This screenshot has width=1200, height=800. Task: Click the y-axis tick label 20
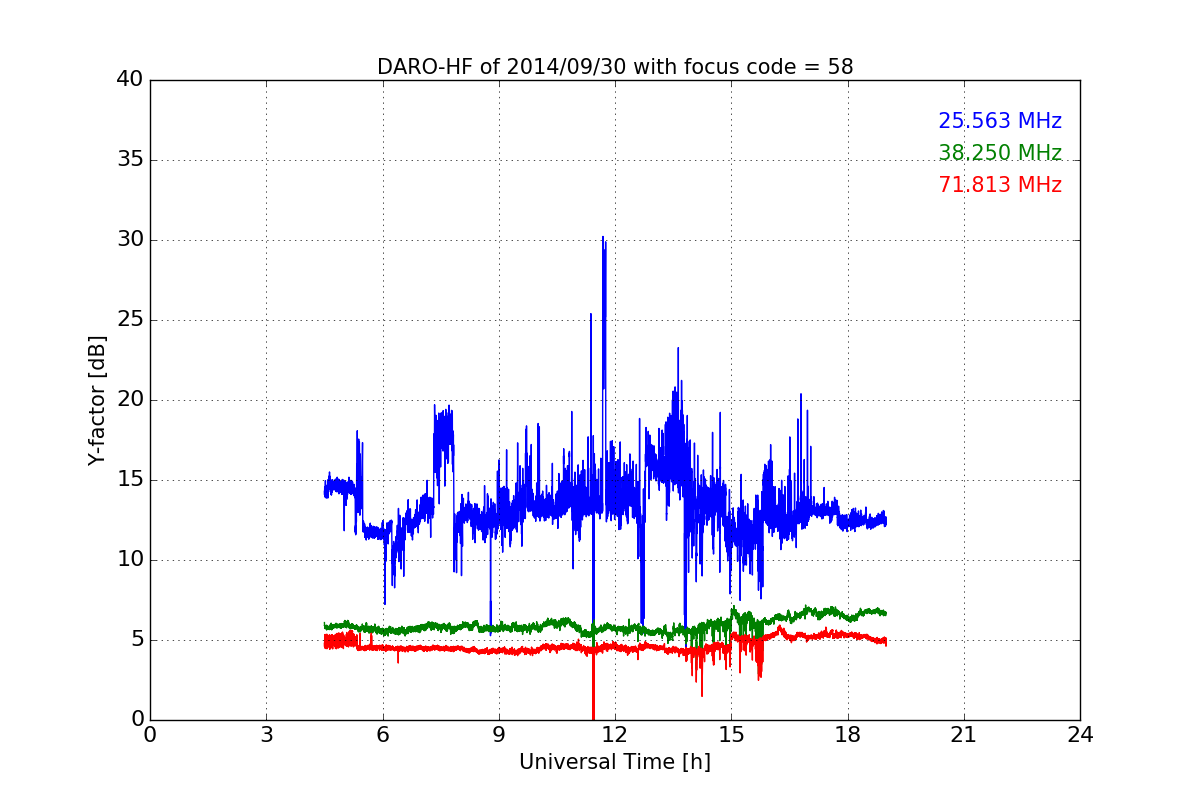pyautogui.click(x=129, y=400)
